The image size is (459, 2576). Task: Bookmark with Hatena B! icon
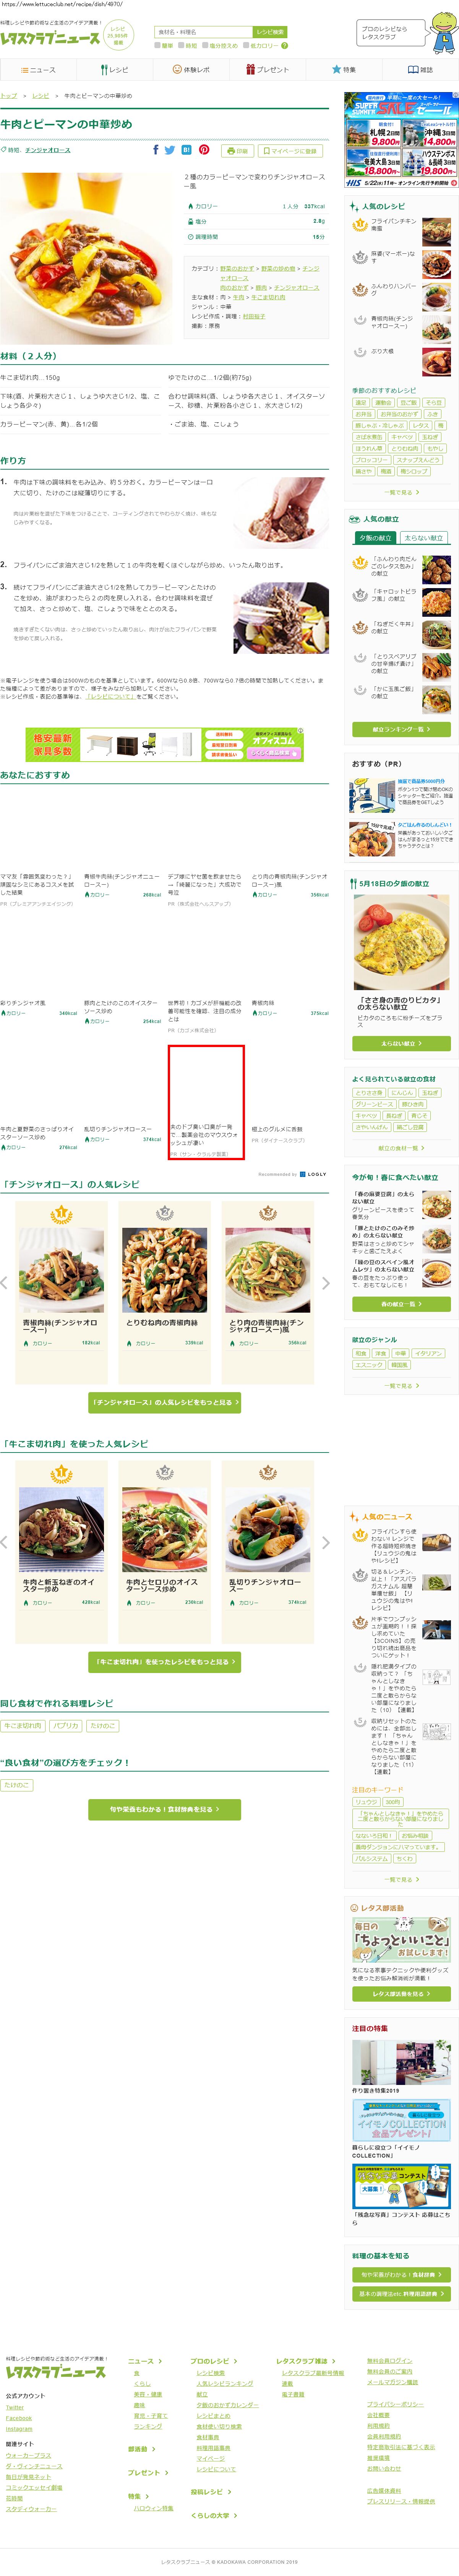tap(186, 150)
